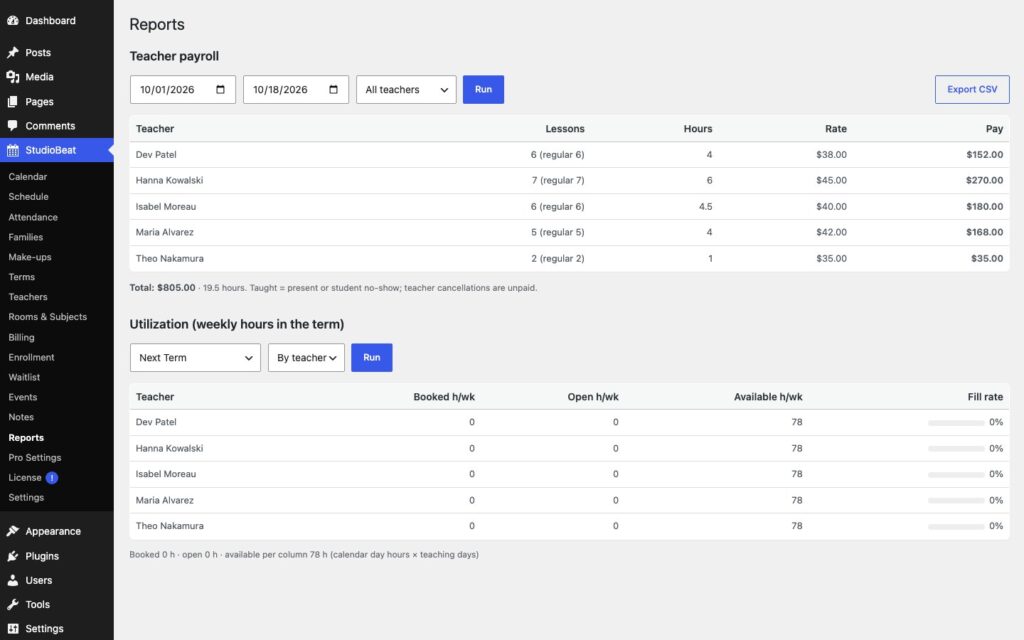1024x640 pixels.
Task: Select Events submenu item
Action: click(22, 397)
